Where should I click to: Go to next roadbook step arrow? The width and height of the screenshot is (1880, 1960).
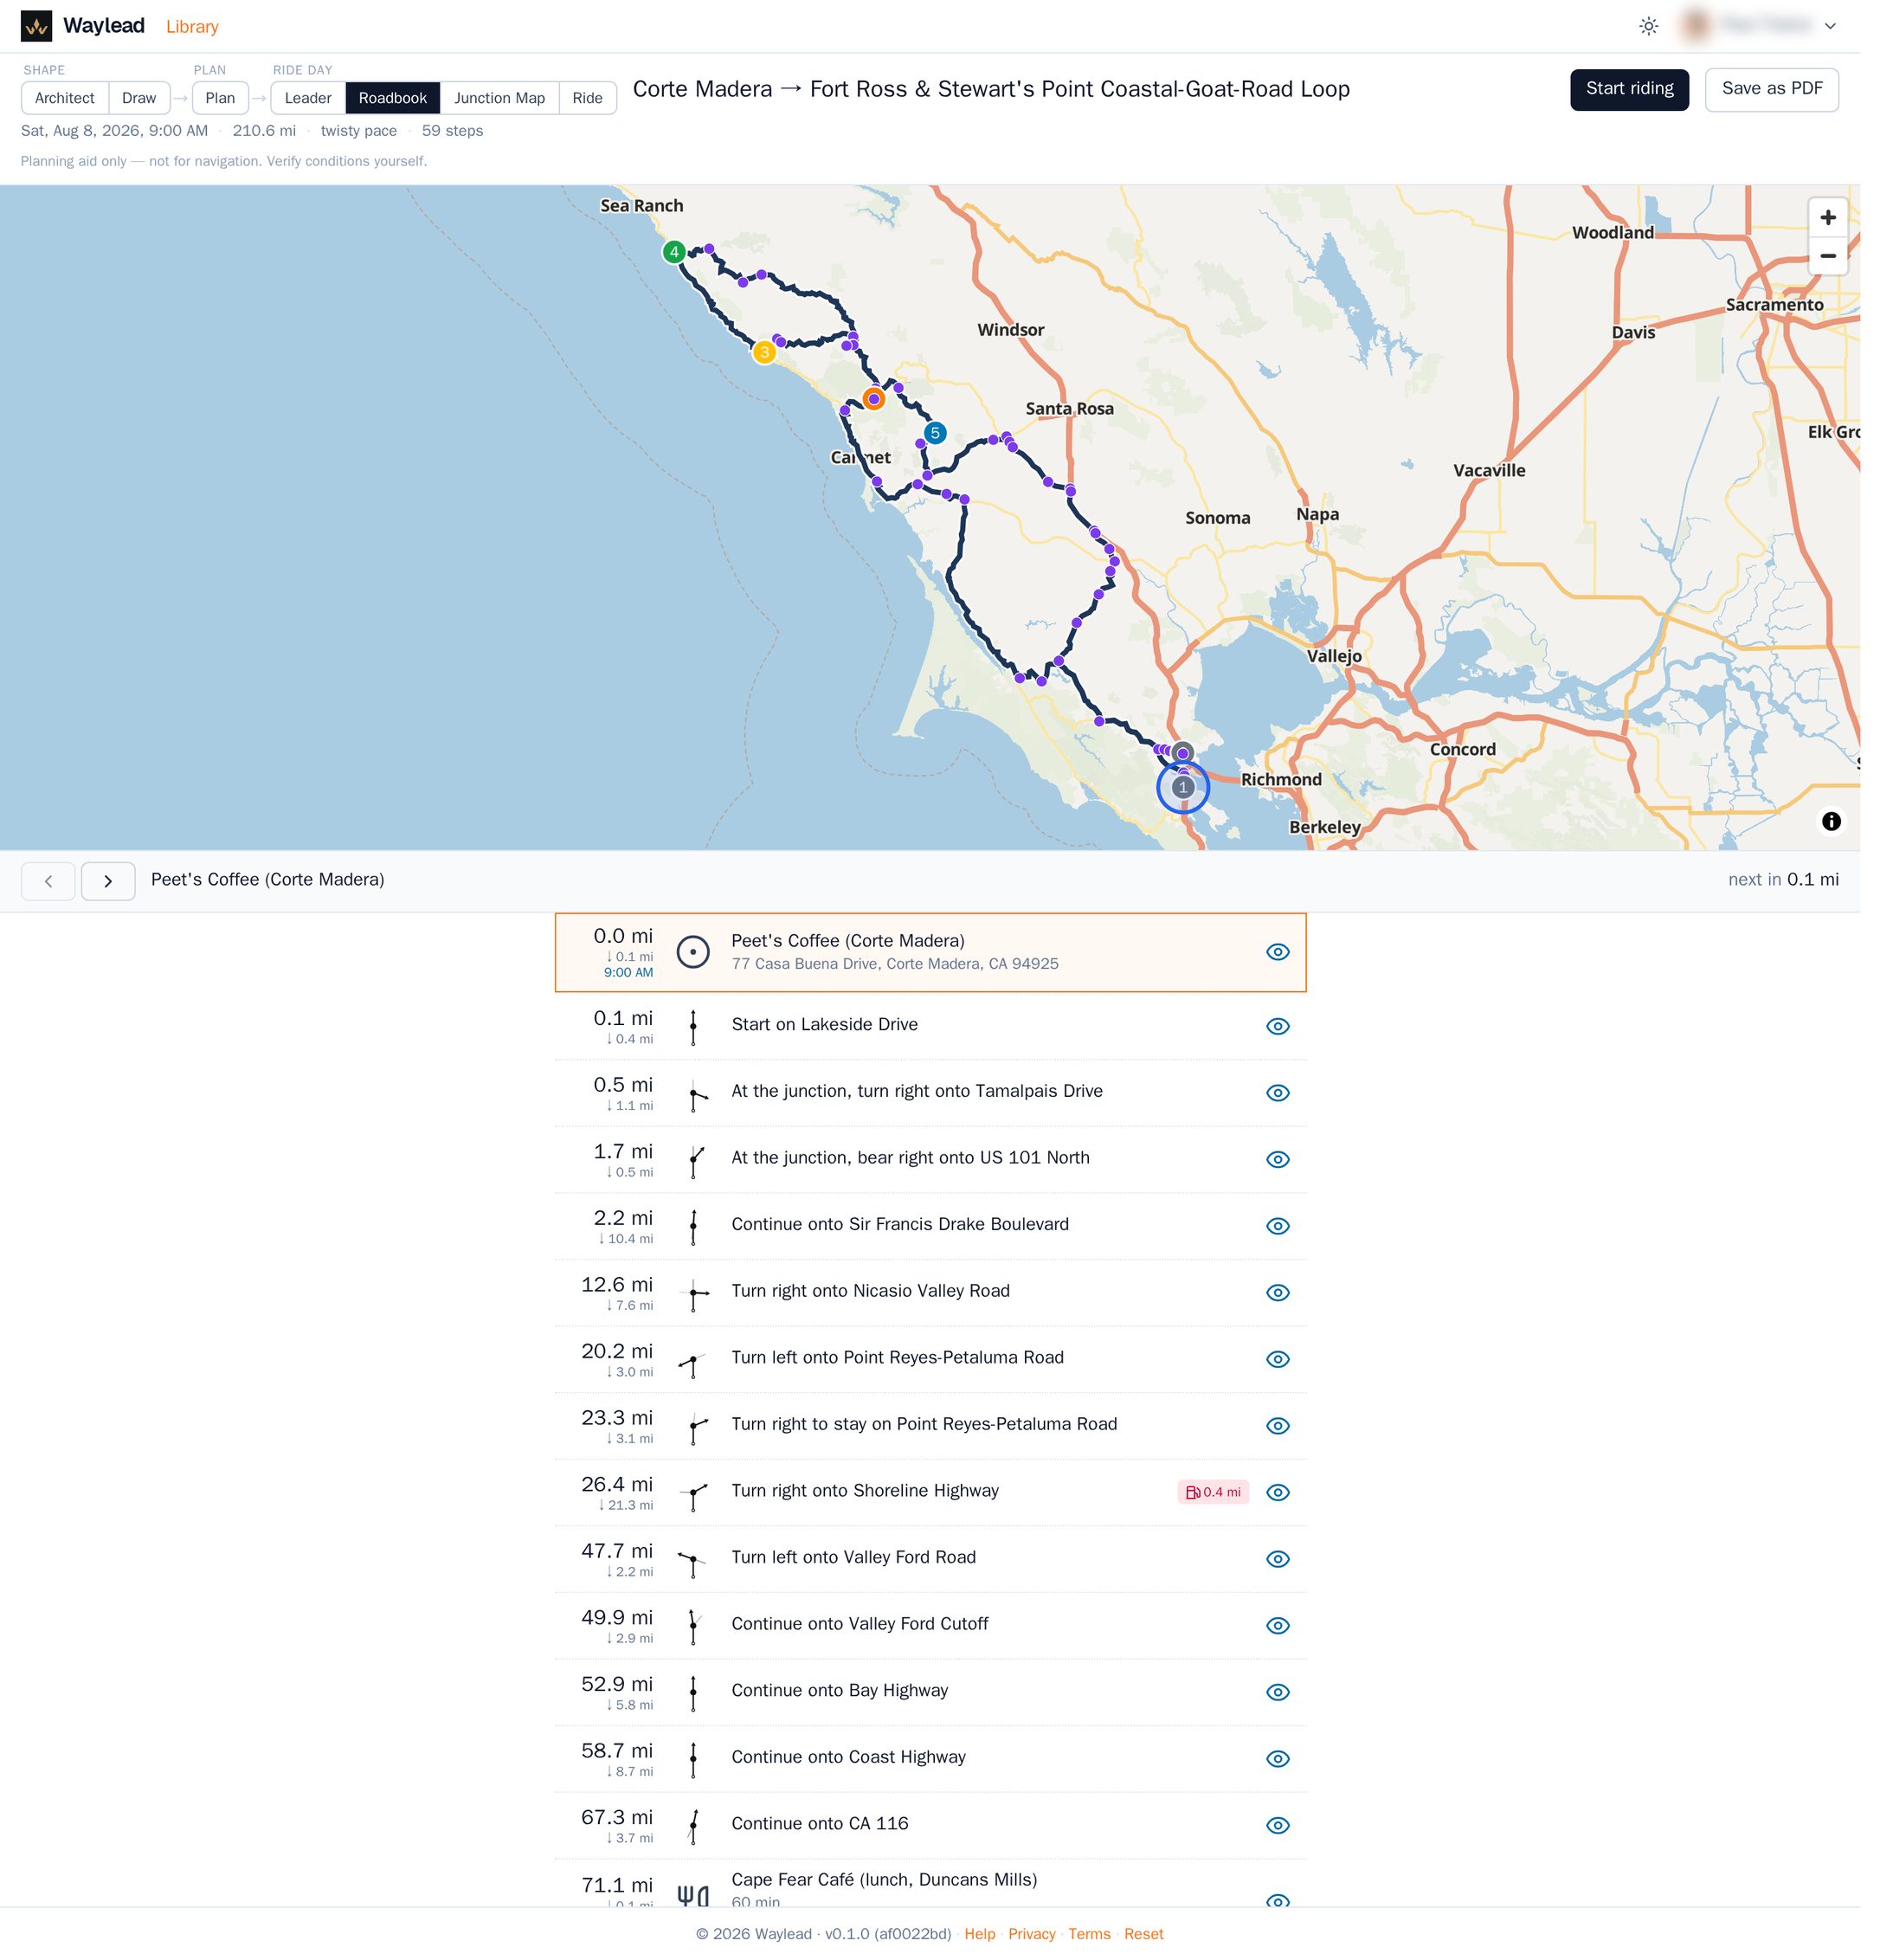[x=108, y=881]
